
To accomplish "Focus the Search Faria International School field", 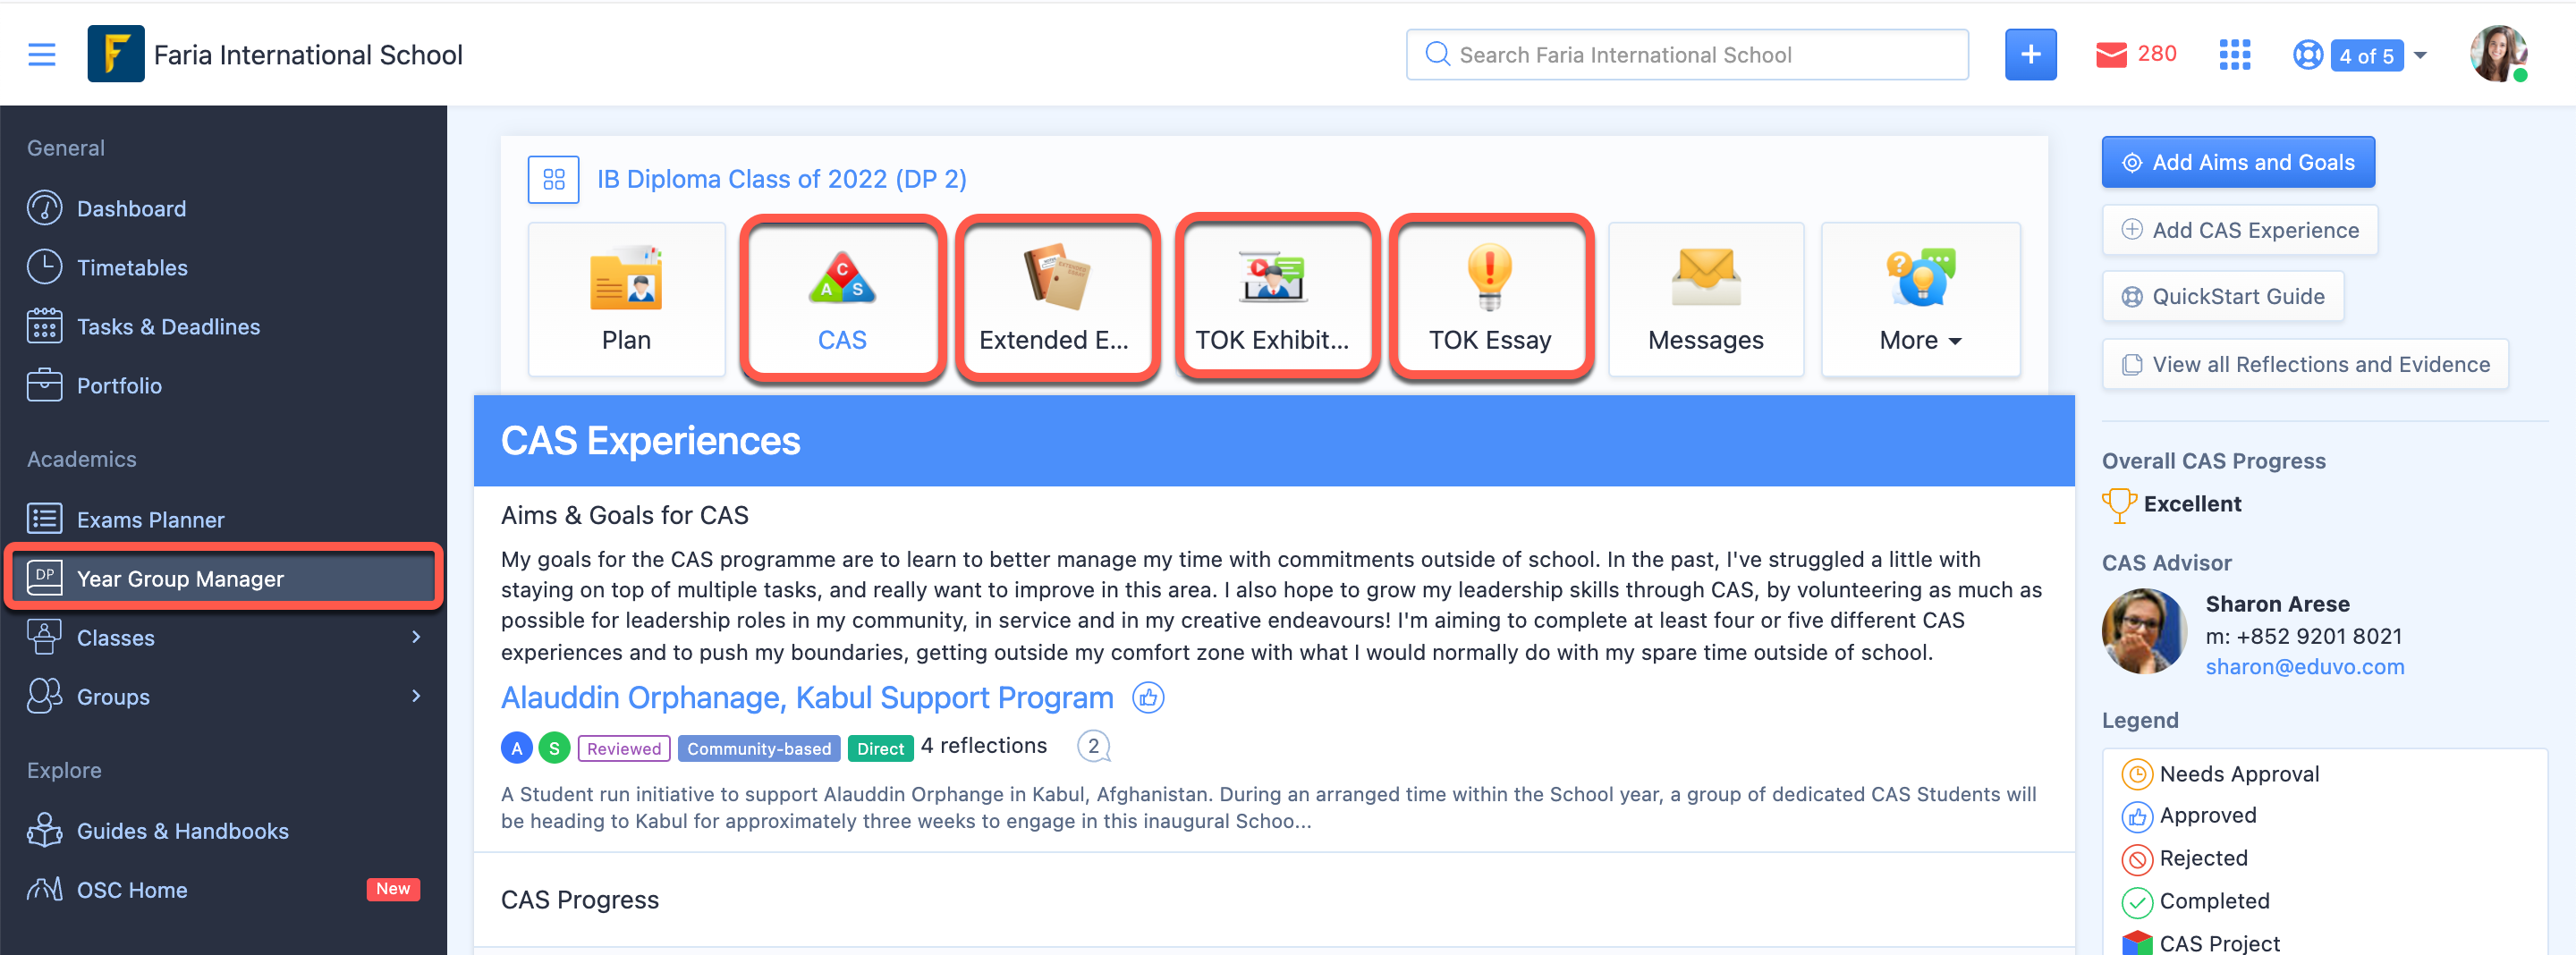I will click(1687, 54).
